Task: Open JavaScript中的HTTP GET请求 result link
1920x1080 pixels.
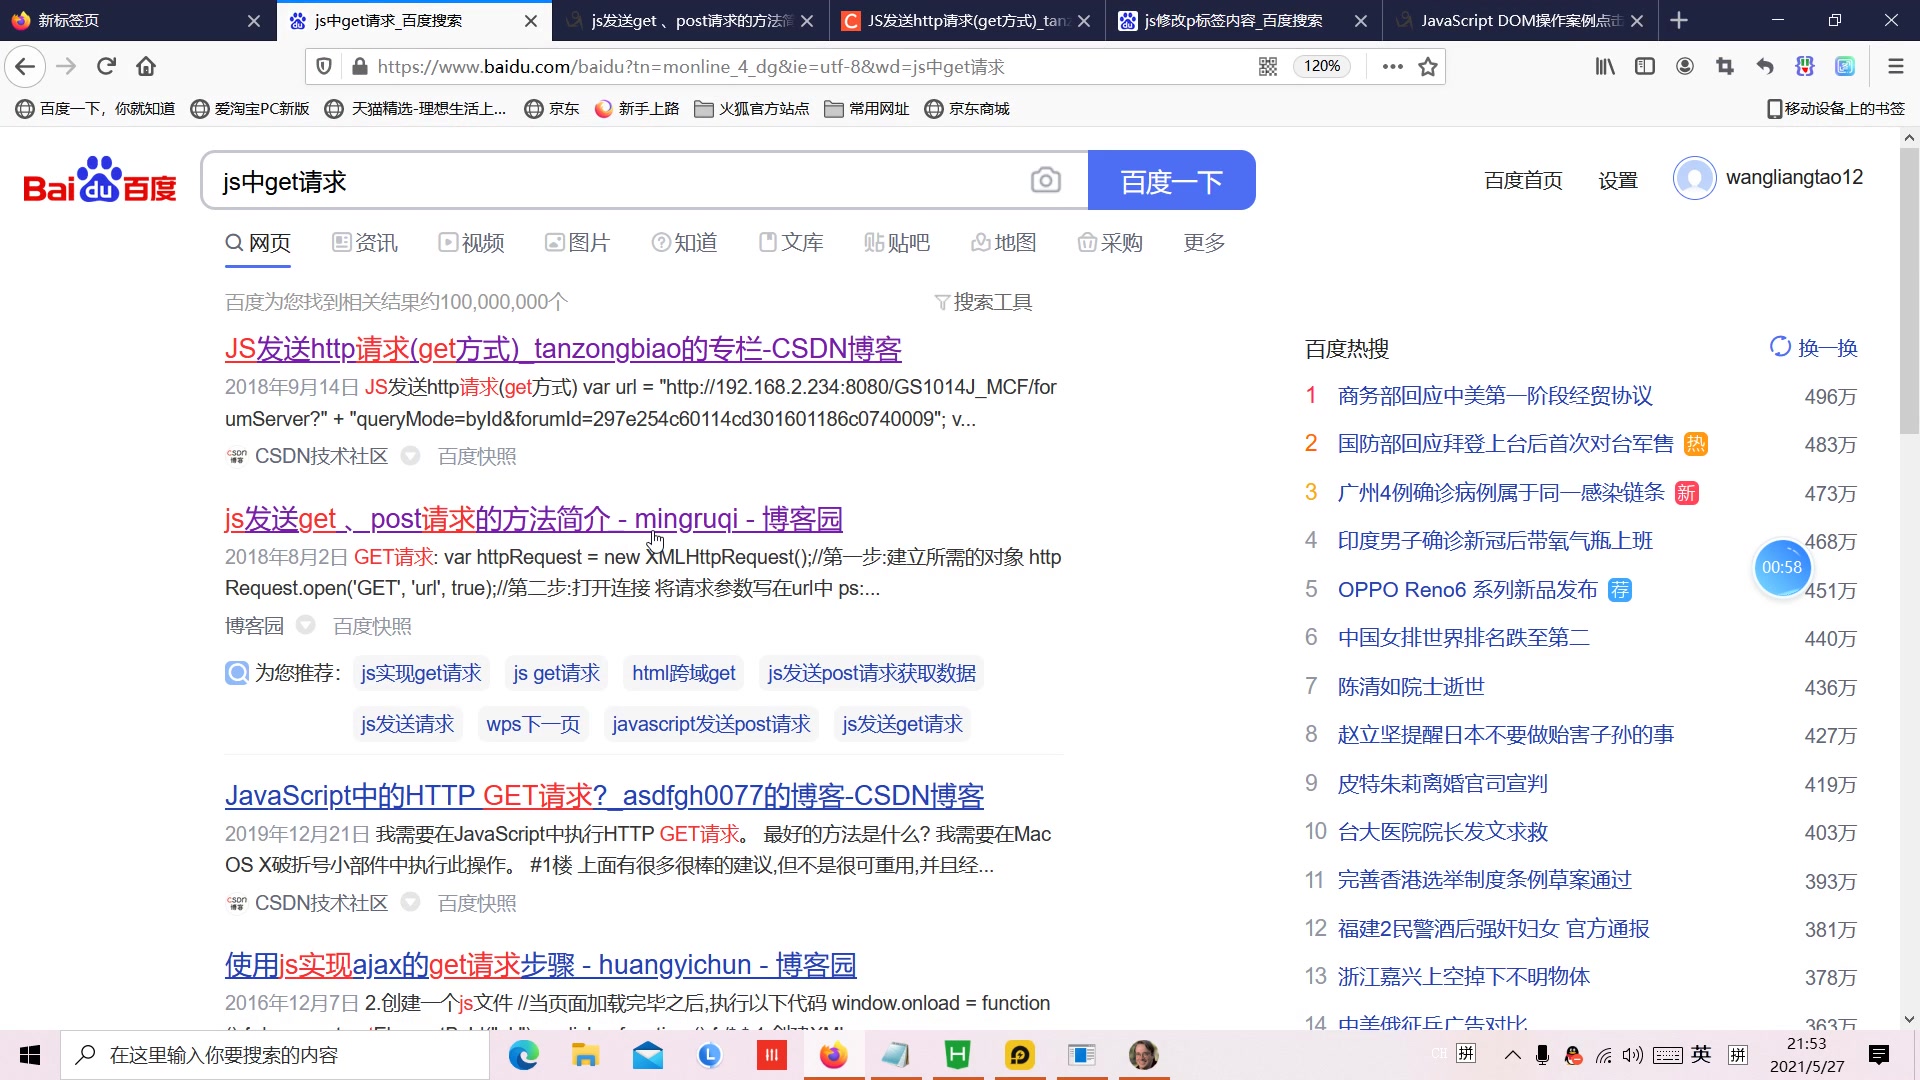Action: [x=604, y=796]
